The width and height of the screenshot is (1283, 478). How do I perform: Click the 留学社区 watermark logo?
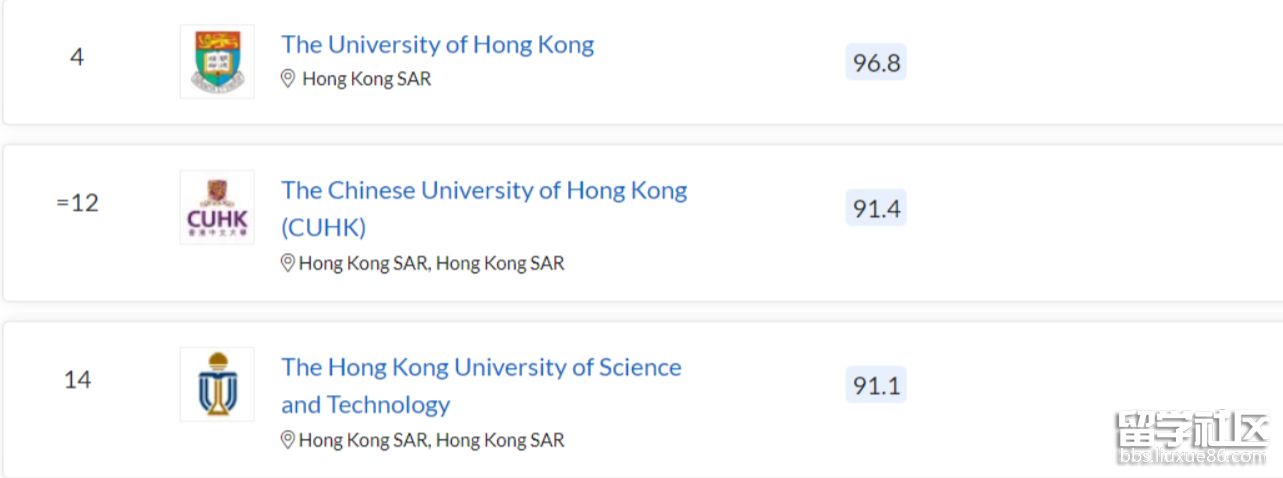(1192, 429)
